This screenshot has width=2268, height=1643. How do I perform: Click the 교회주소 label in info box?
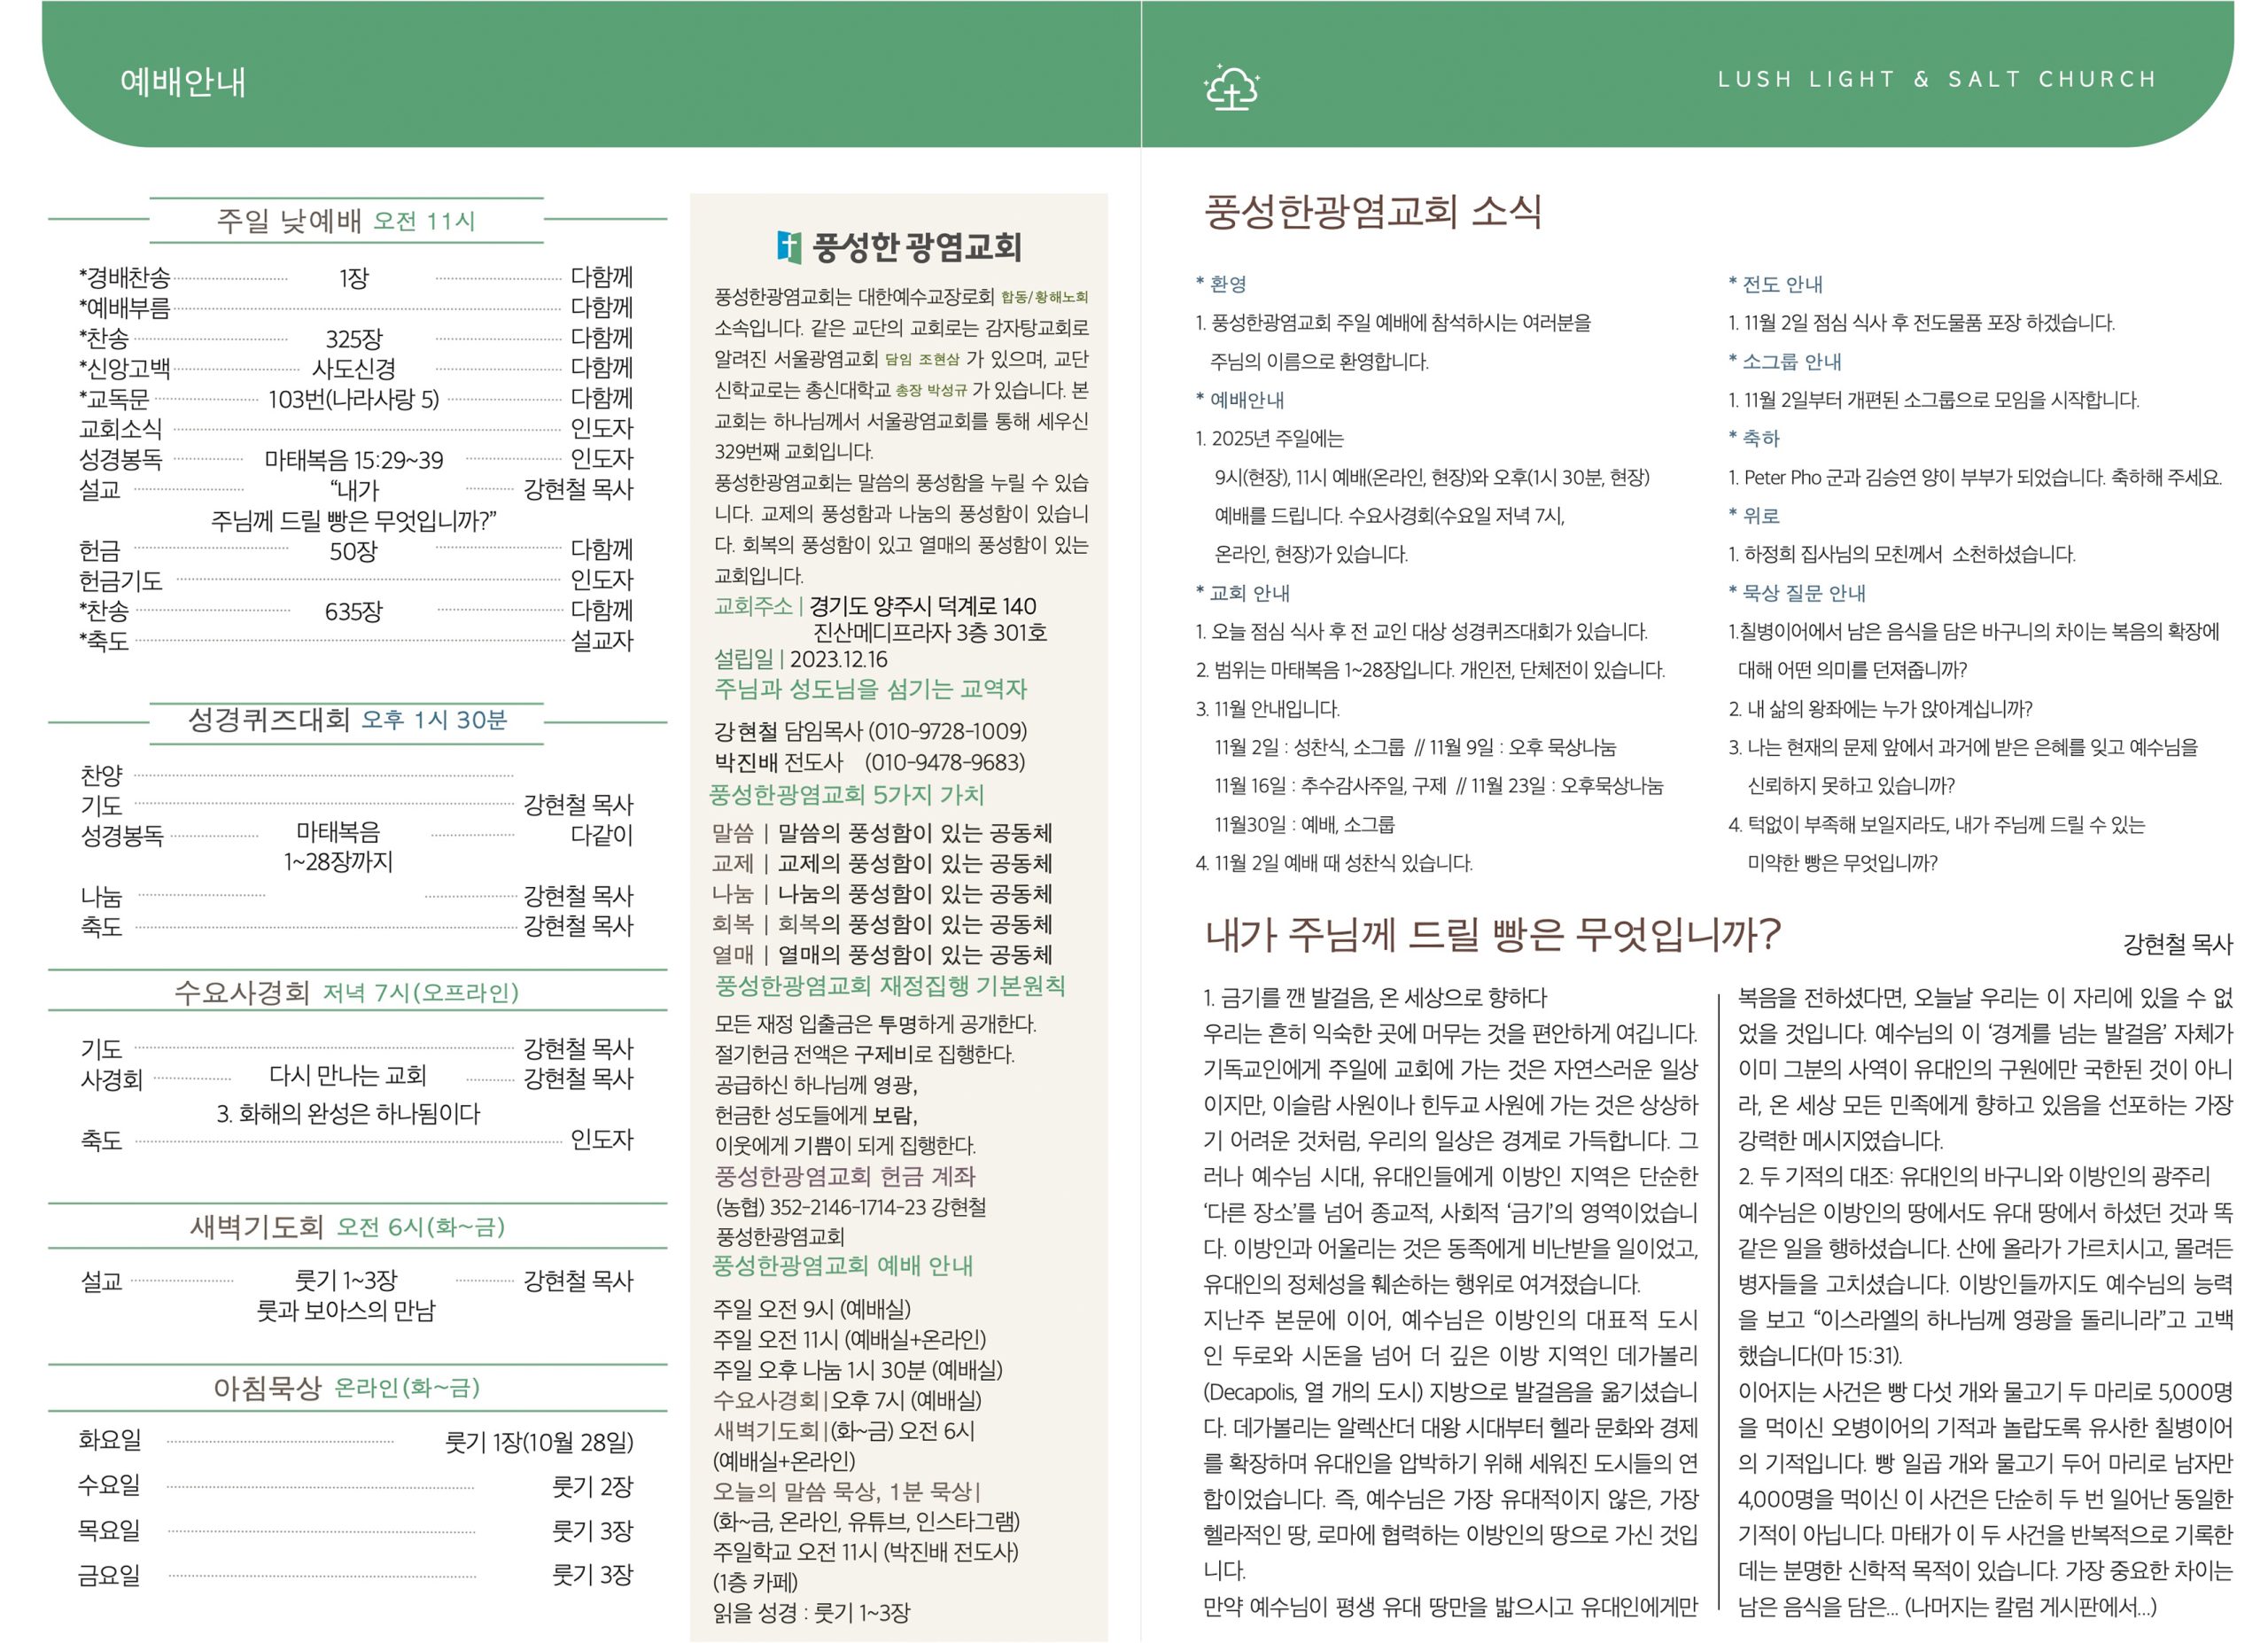753,606
